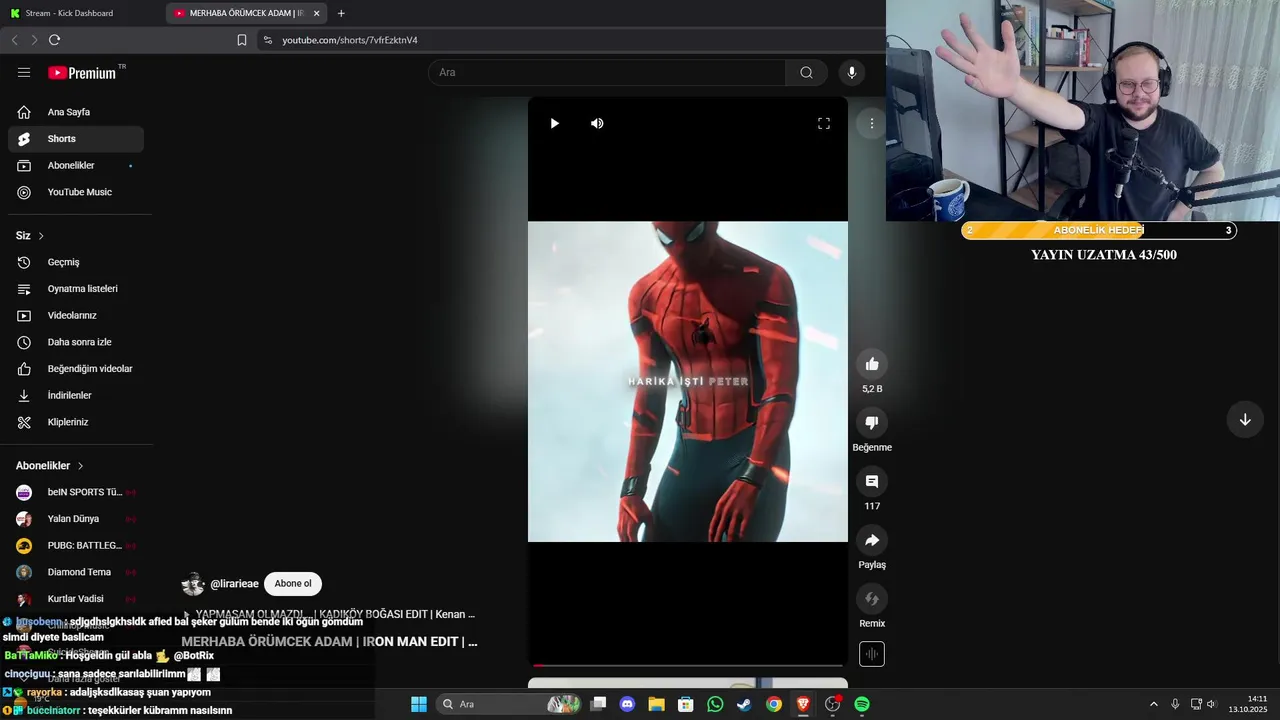Start voice search with microphone icon

852,72
